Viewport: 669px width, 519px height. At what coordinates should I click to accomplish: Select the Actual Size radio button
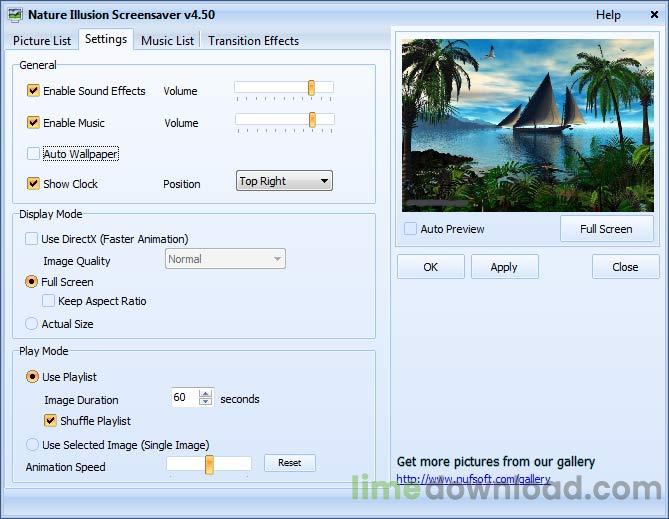coord(32,324)
